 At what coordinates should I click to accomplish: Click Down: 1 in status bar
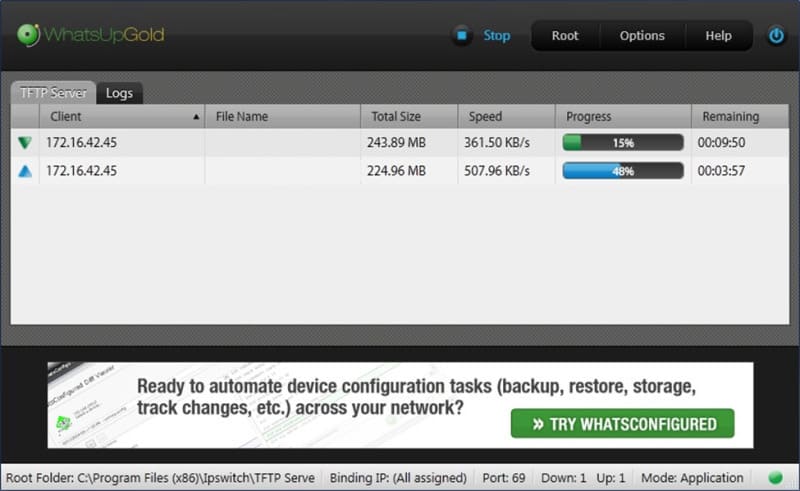point(563,478)
